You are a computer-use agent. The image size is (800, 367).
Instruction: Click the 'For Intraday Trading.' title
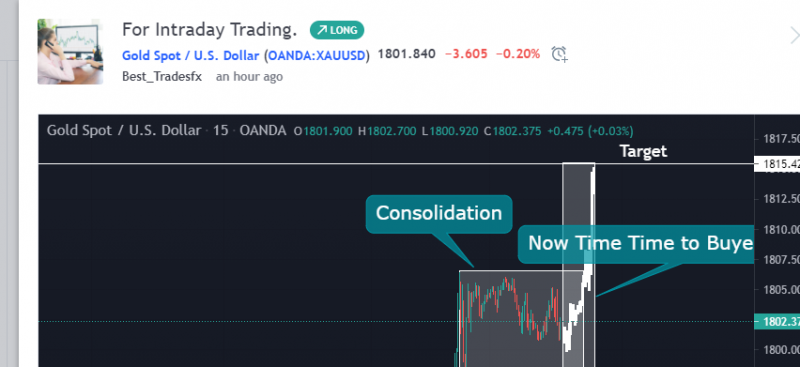click(209, 30)
